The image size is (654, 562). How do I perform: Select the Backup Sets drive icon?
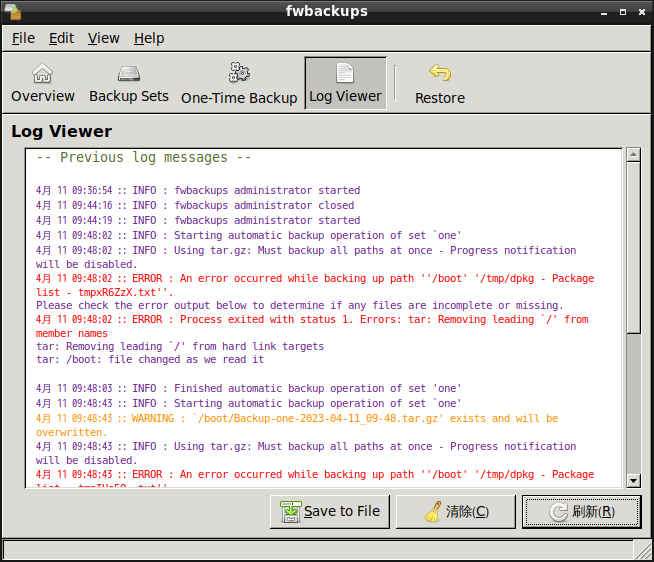(x=129, y=74)
